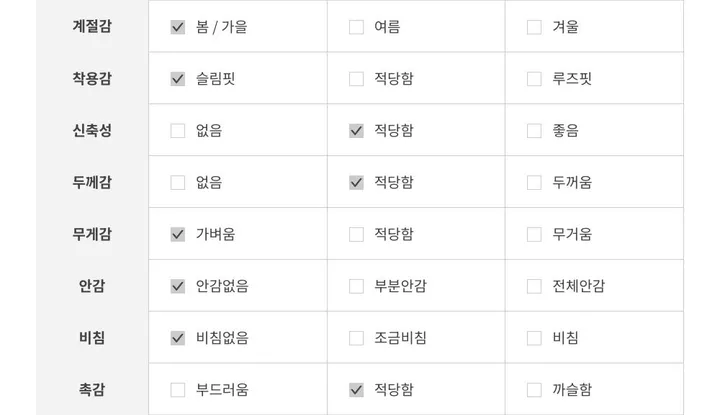The width and height of the screenshot is (720, 415).
Task: Uncheck the 안감없음 checkbox
Action: tap(178, 286)
